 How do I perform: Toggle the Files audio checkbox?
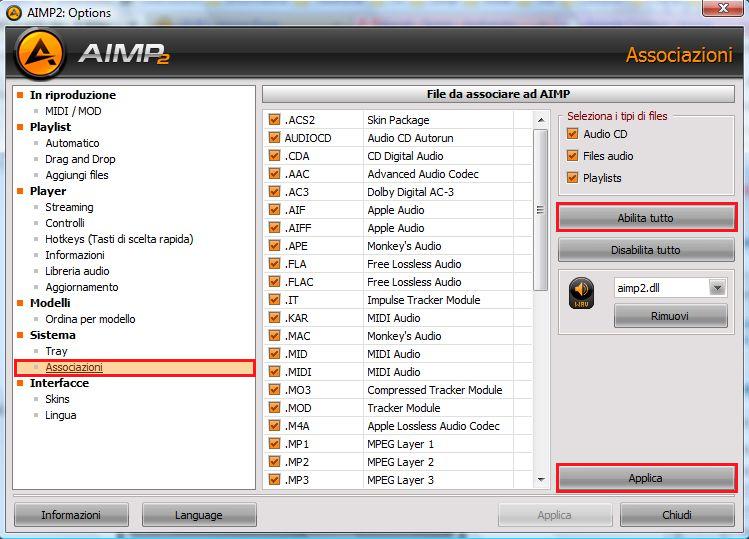572,155
